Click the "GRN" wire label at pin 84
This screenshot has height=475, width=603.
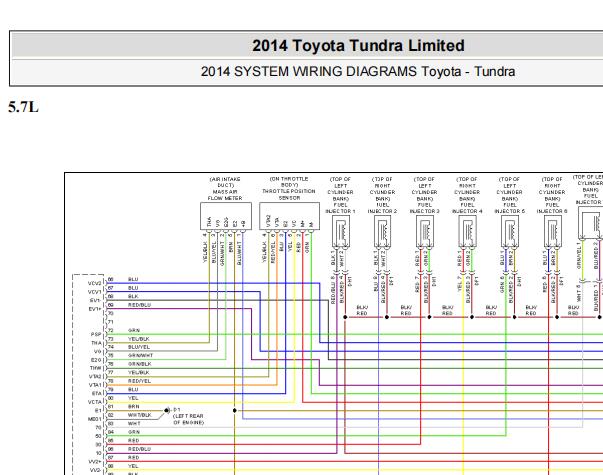133,432
